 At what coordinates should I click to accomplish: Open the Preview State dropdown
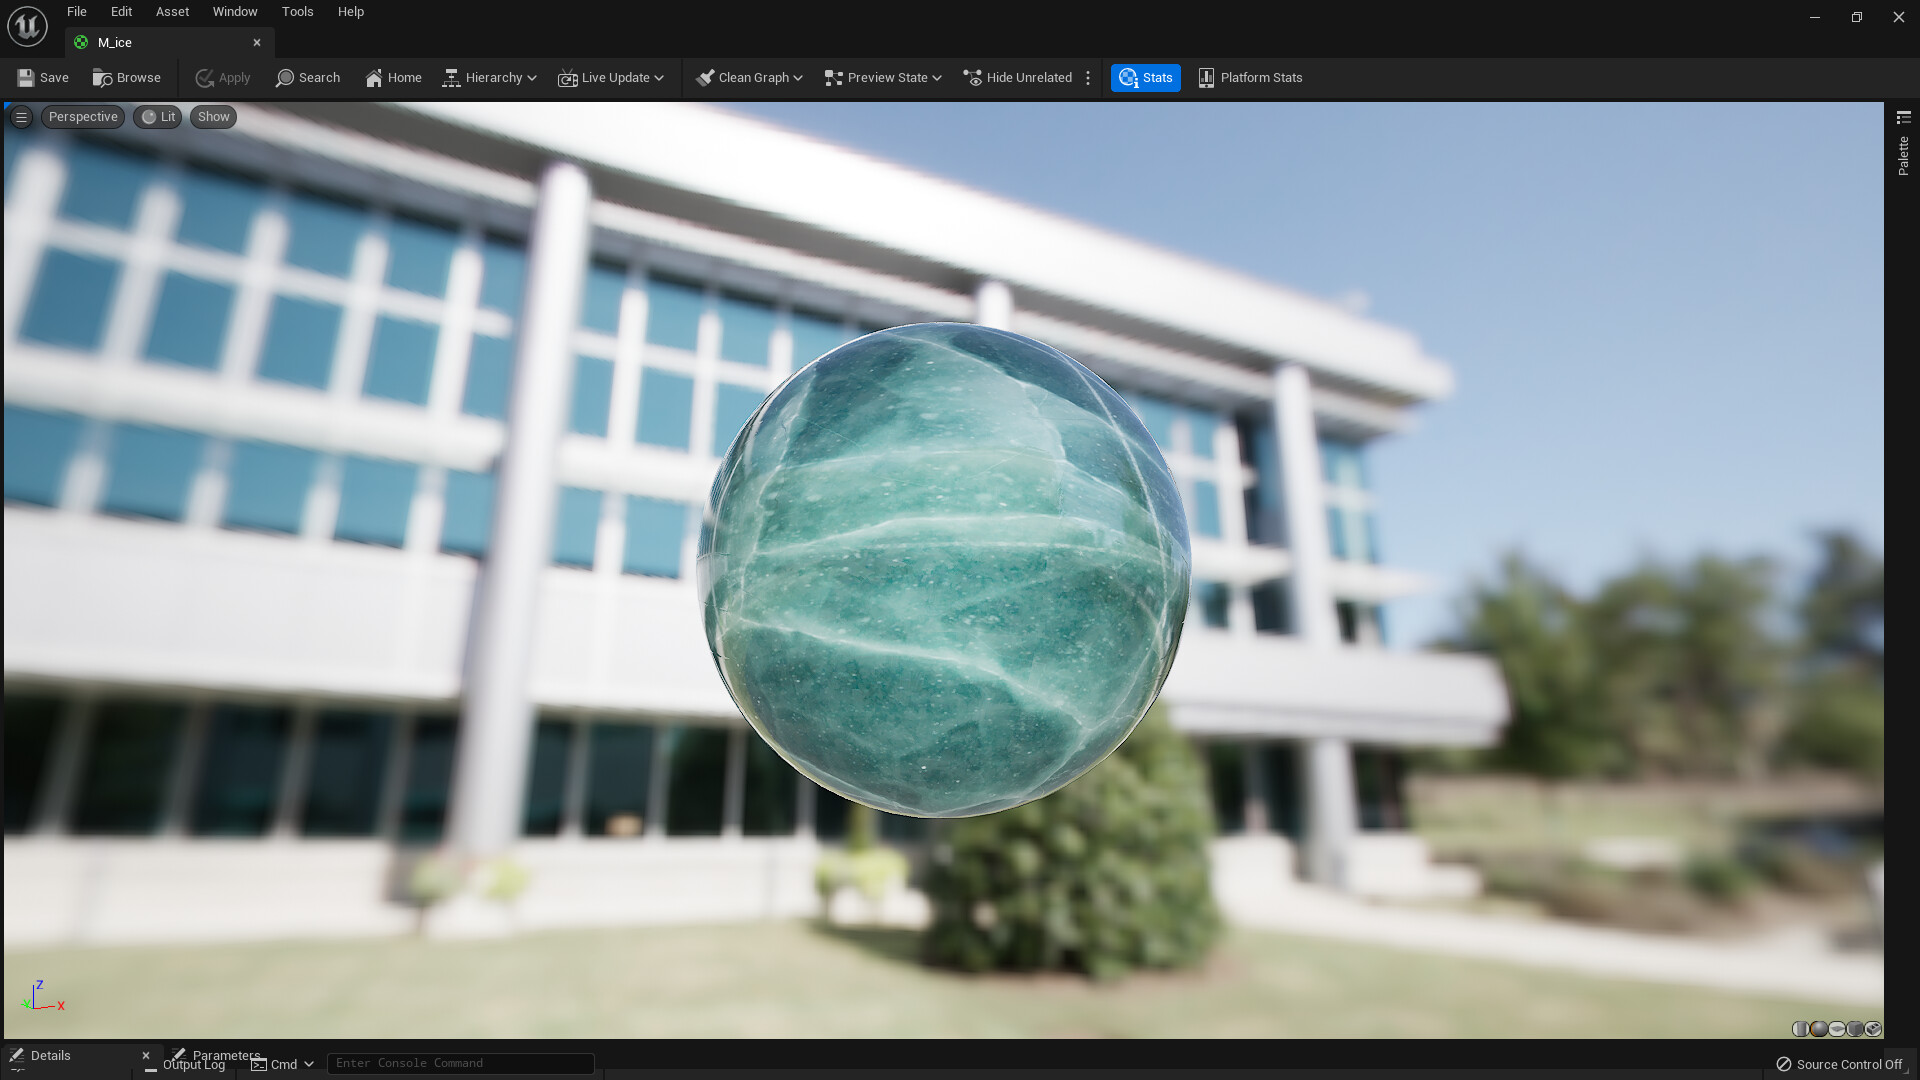(x=882, y=77)
